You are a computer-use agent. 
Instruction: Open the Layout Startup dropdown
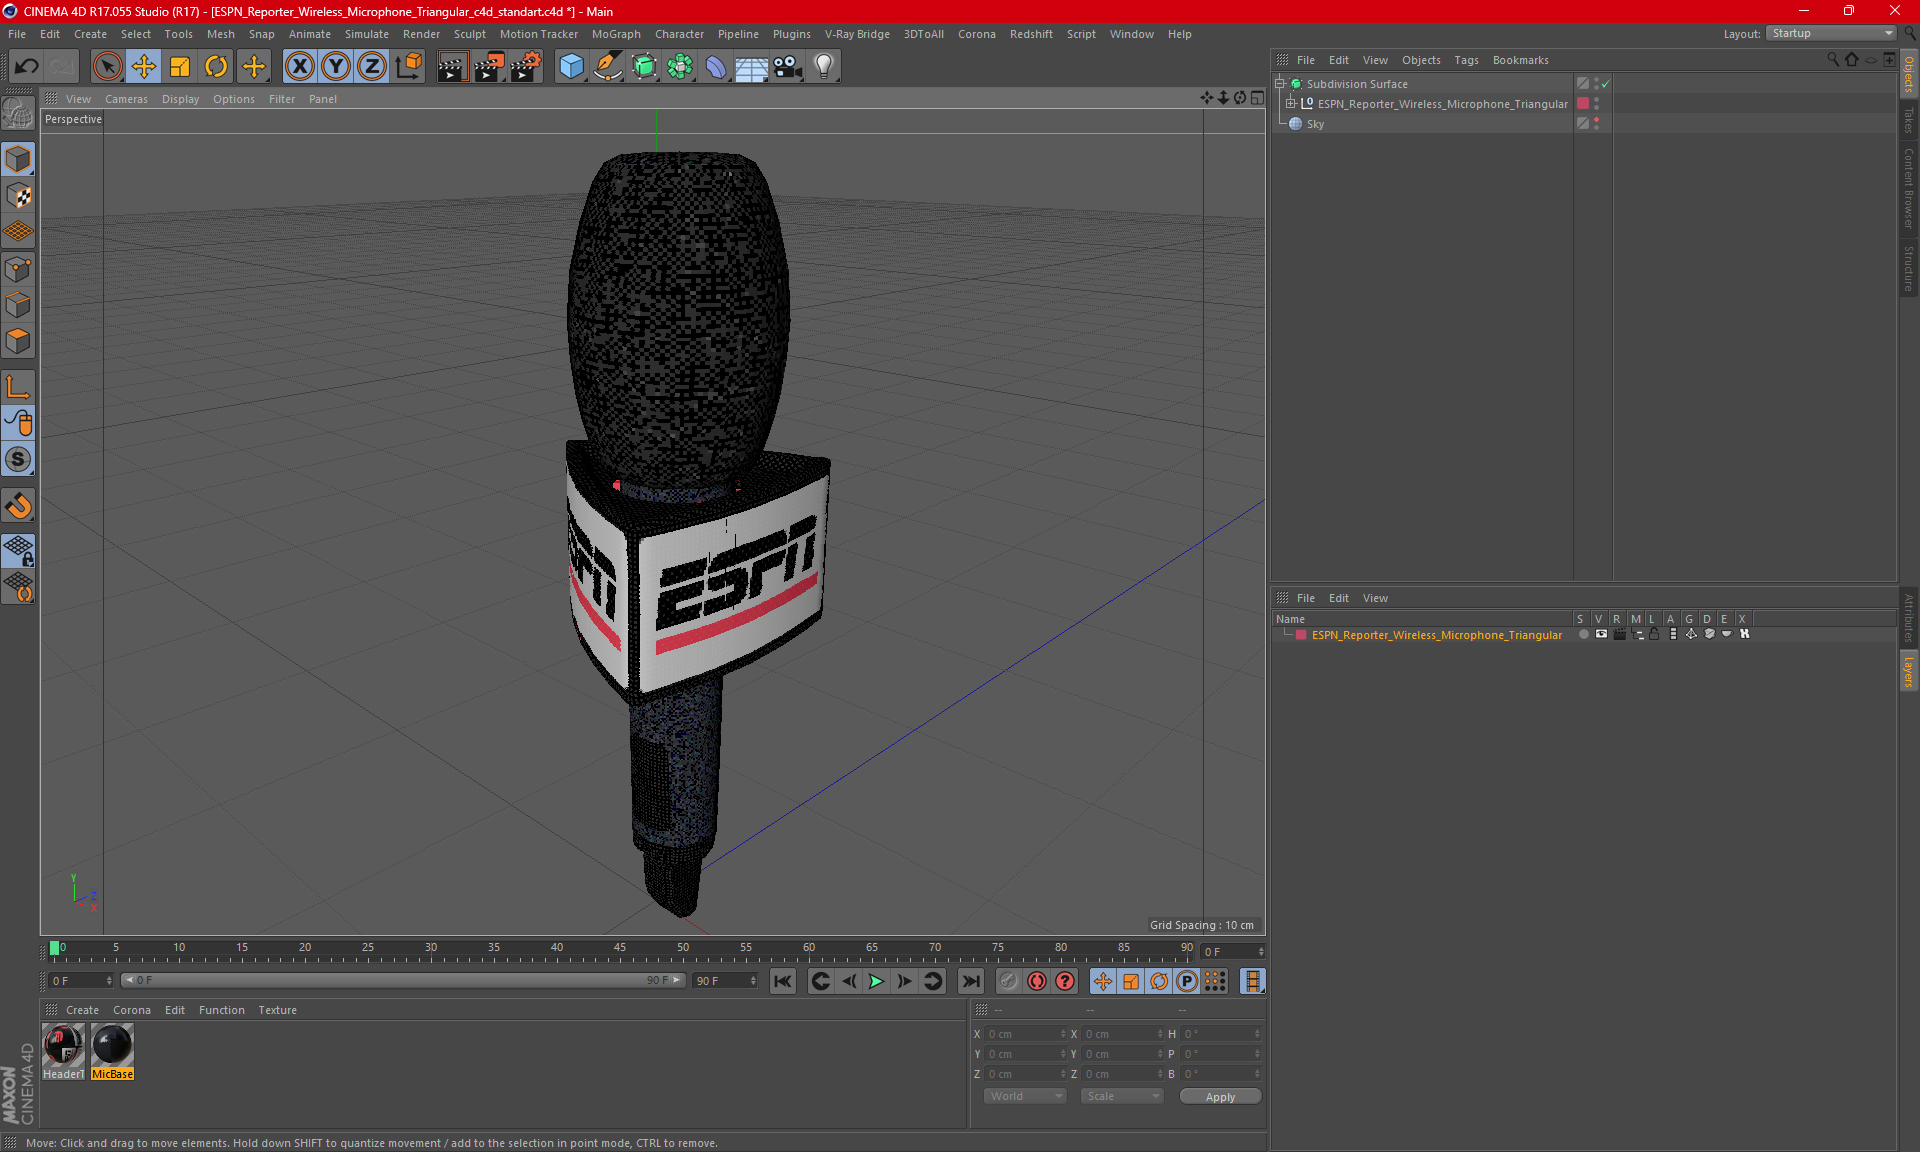(x=1832, y=33)
